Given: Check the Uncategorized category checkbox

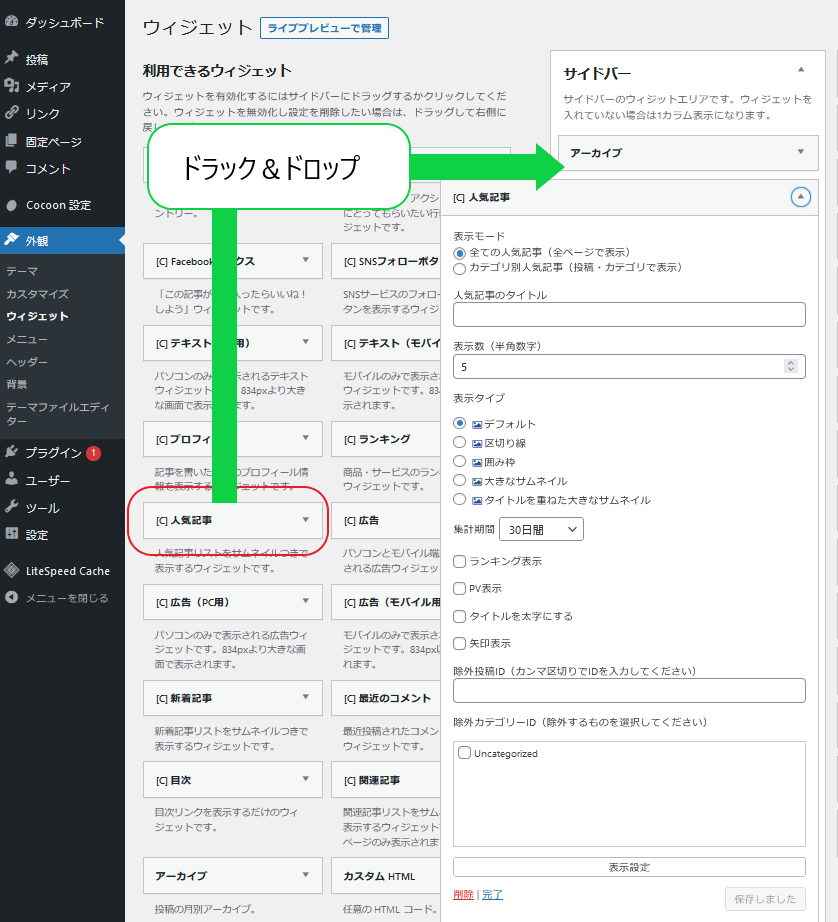Looking at the screenshot, I should click(x=465, y=753).
